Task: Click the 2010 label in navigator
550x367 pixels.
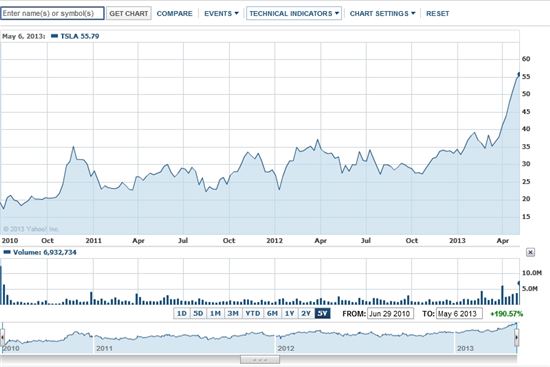Action: 11,348
